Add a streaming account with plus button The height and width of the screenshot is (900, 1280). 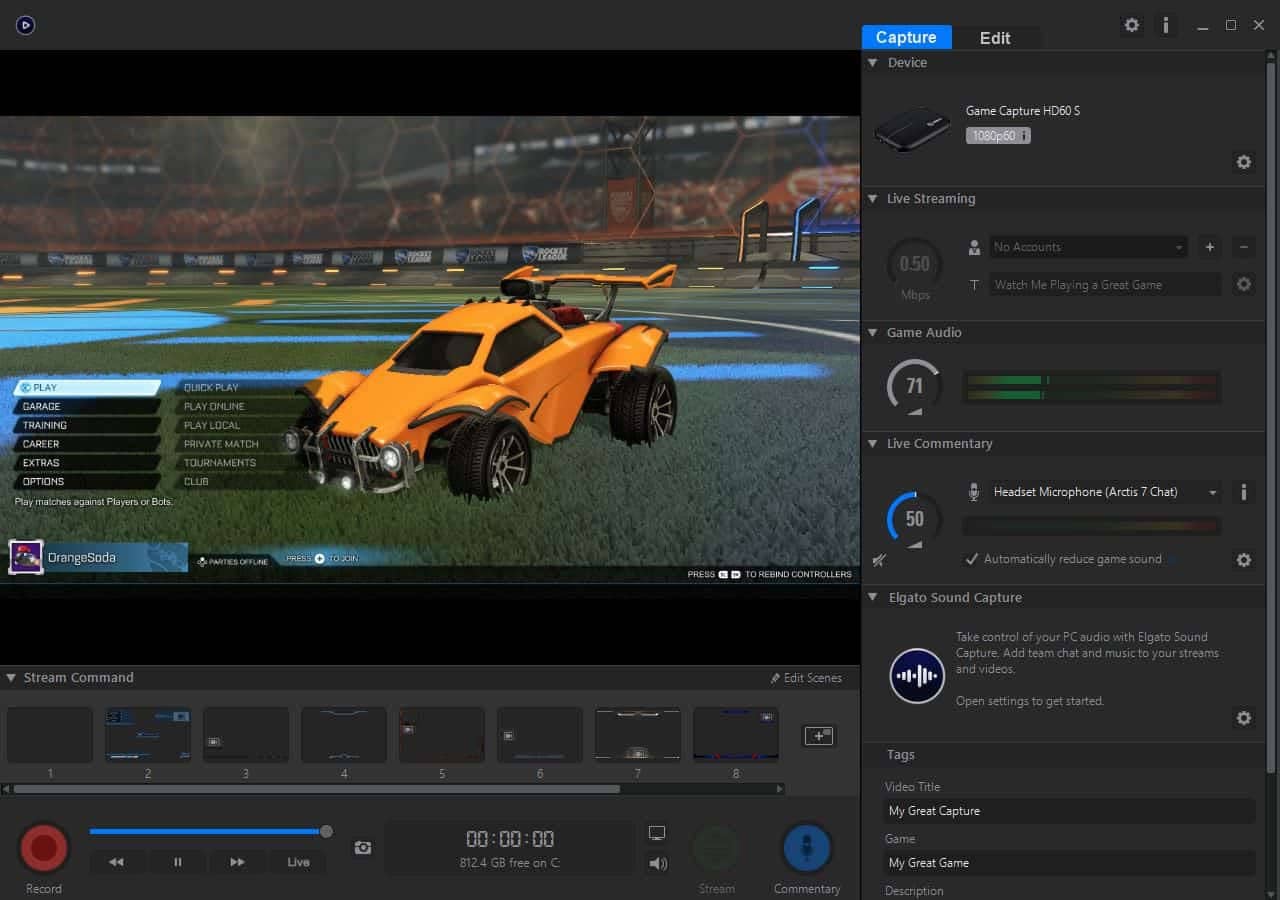(1210, 247)
